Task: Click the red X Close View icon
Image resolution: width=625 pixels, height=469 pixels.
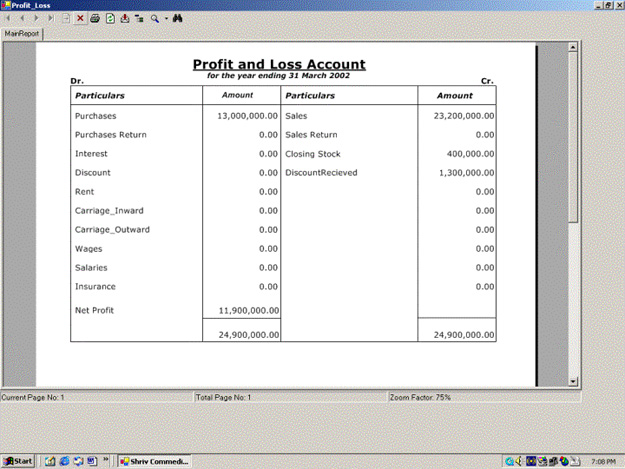Action: (x=81, y=18)
